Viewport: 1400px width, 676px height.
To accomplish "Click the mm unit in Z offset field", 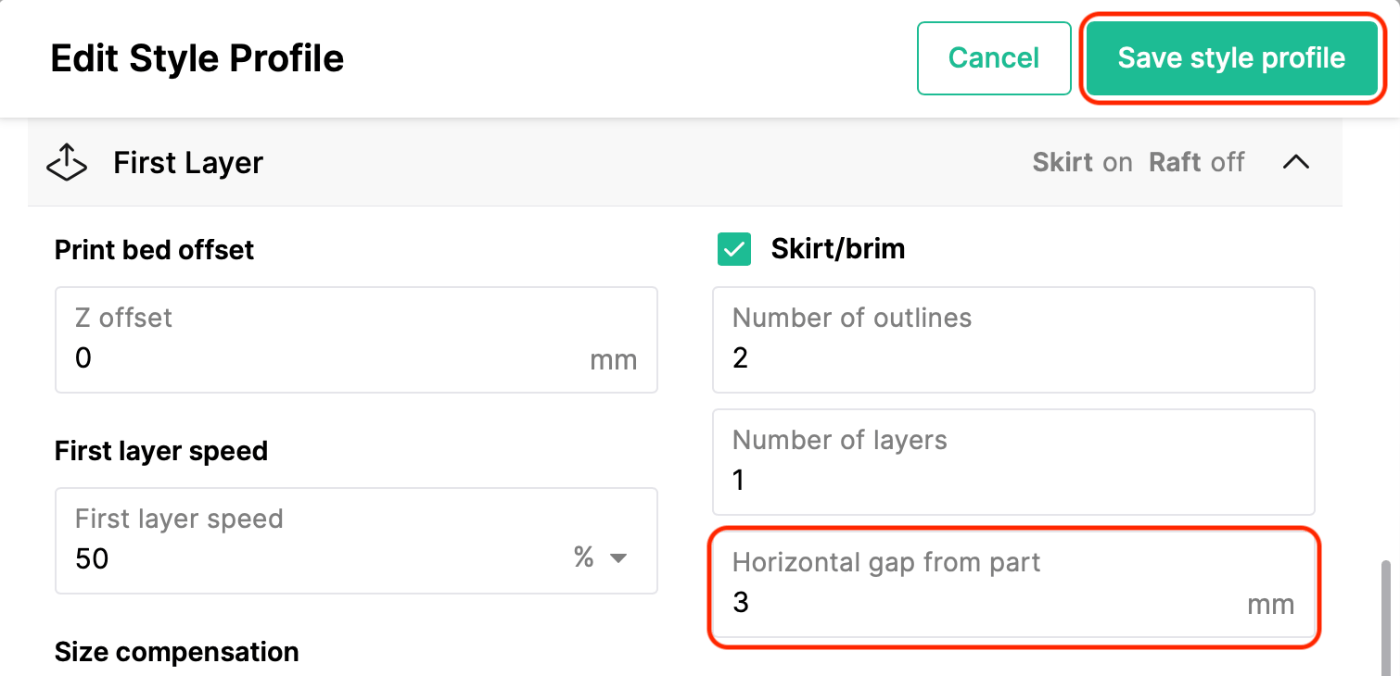I will pyautogui.click(x=613, y=360).
